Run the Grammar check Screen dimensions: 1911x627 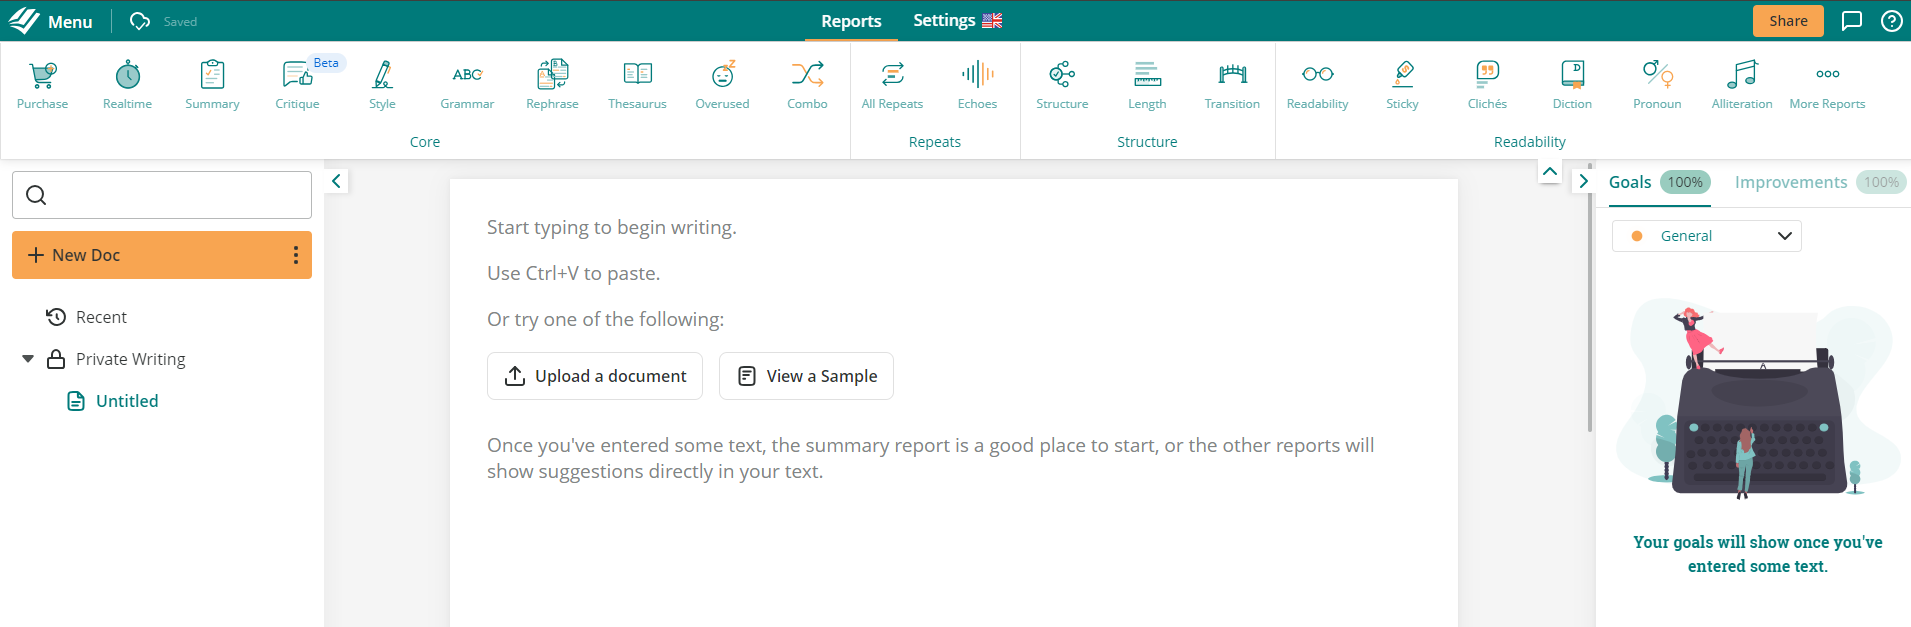[468, 85]
